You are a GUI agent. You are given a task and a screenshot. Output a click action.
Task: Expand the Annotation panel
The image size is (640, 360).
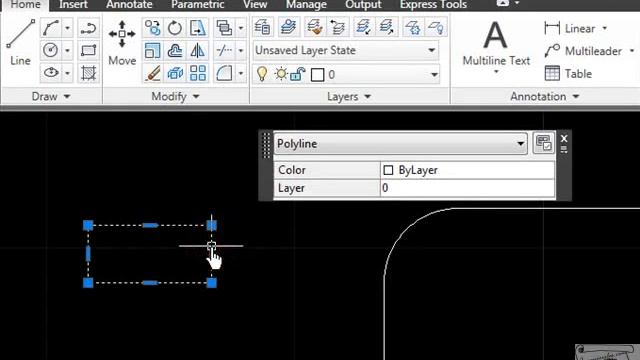click(545, 96)
